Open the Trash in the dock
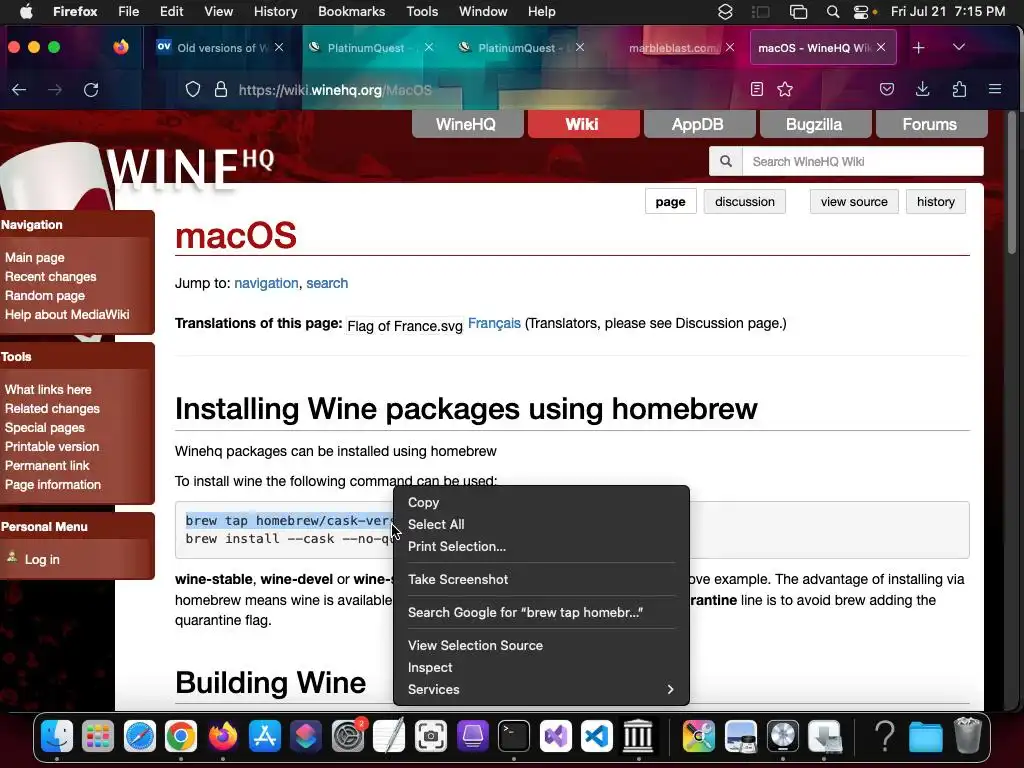Image resolution: width=1024 pixels, height=768 pixels. click(968, 736)
